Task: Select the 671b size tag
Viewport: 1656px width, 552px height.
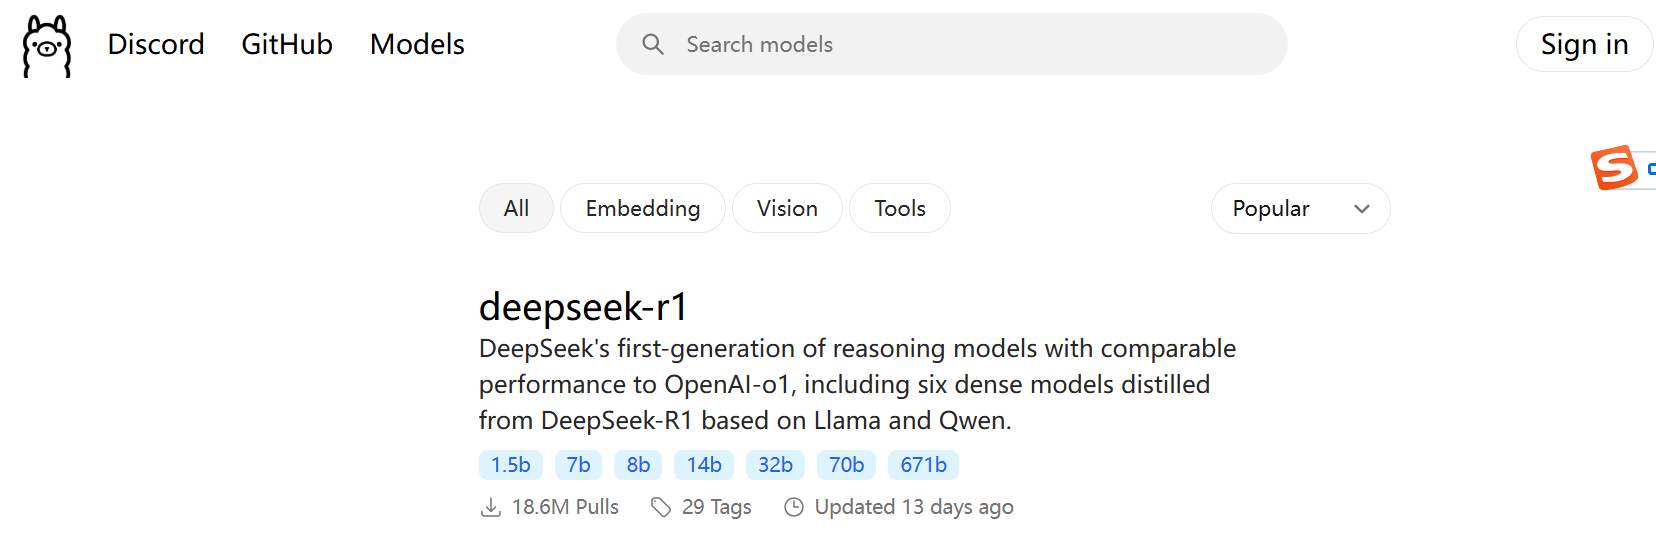Action: [x=923, y=465]
